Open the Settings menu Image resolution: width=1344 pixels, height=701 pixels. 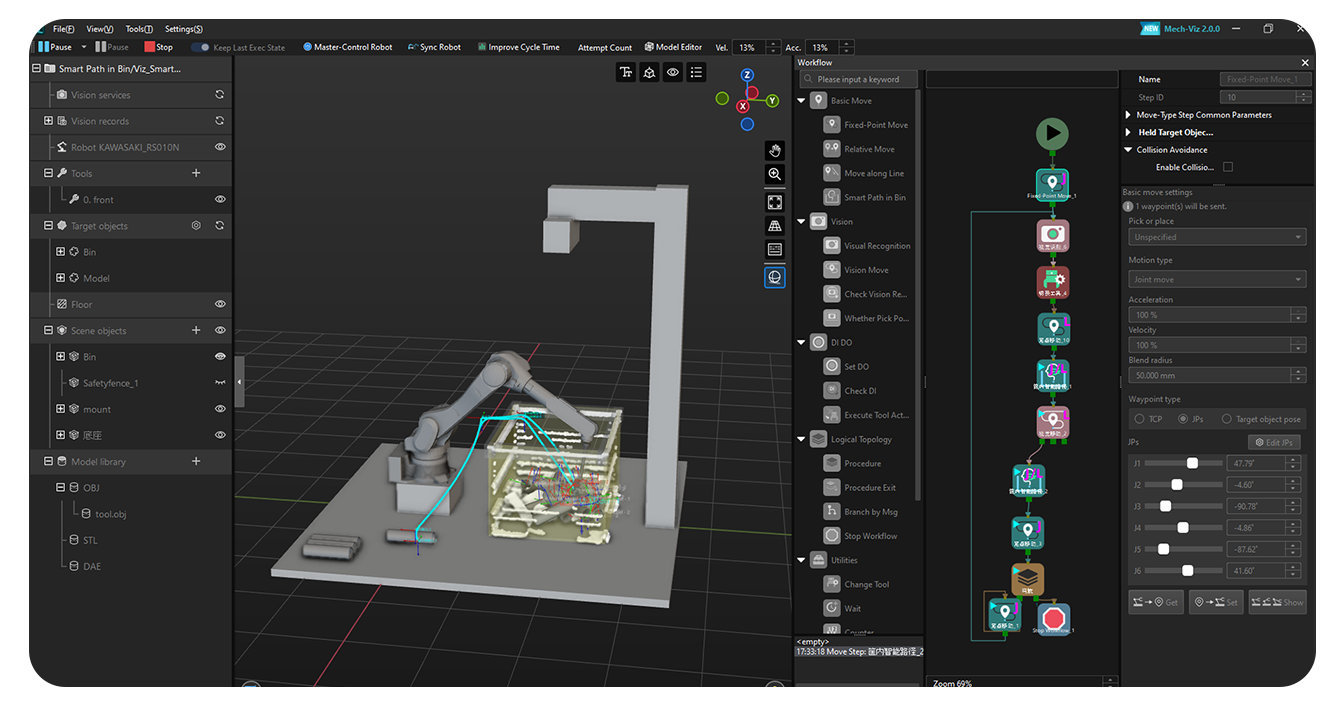pyautogui.click(x=183, y=29)
